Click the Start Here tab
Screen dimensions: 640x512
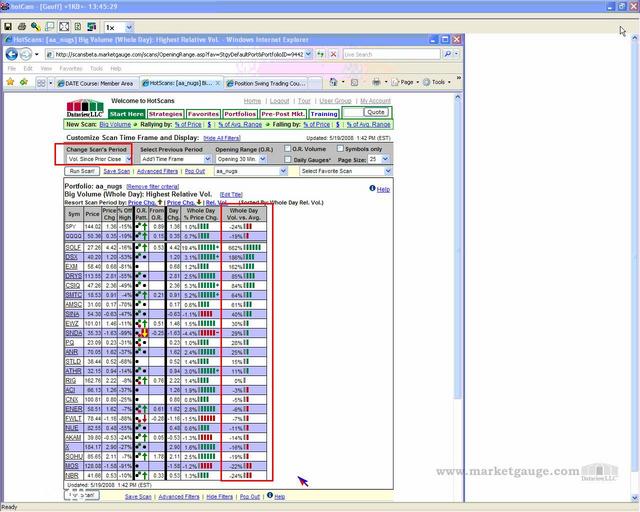click(127, 114)
